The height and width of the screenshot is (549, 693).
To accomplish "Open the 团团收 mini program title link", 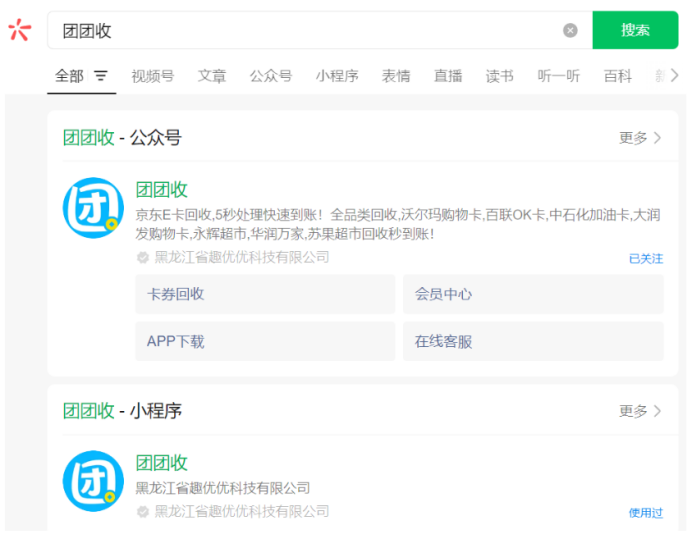I will (162, 463).
